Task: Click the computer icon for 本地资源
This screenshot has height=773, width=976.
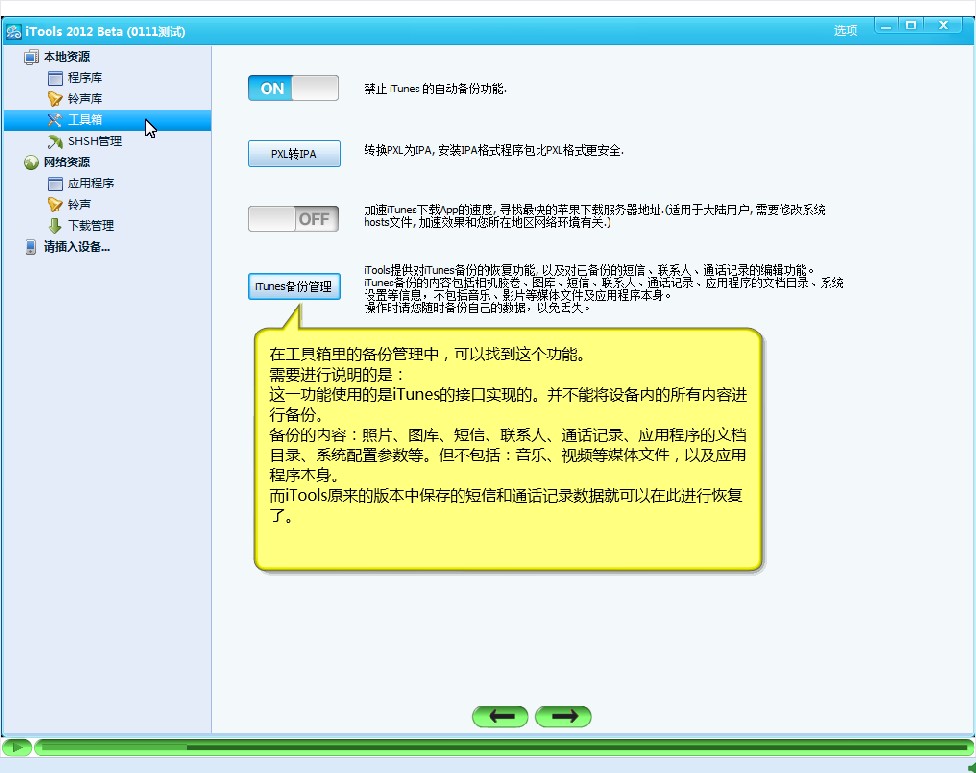Action: [31, 57]
